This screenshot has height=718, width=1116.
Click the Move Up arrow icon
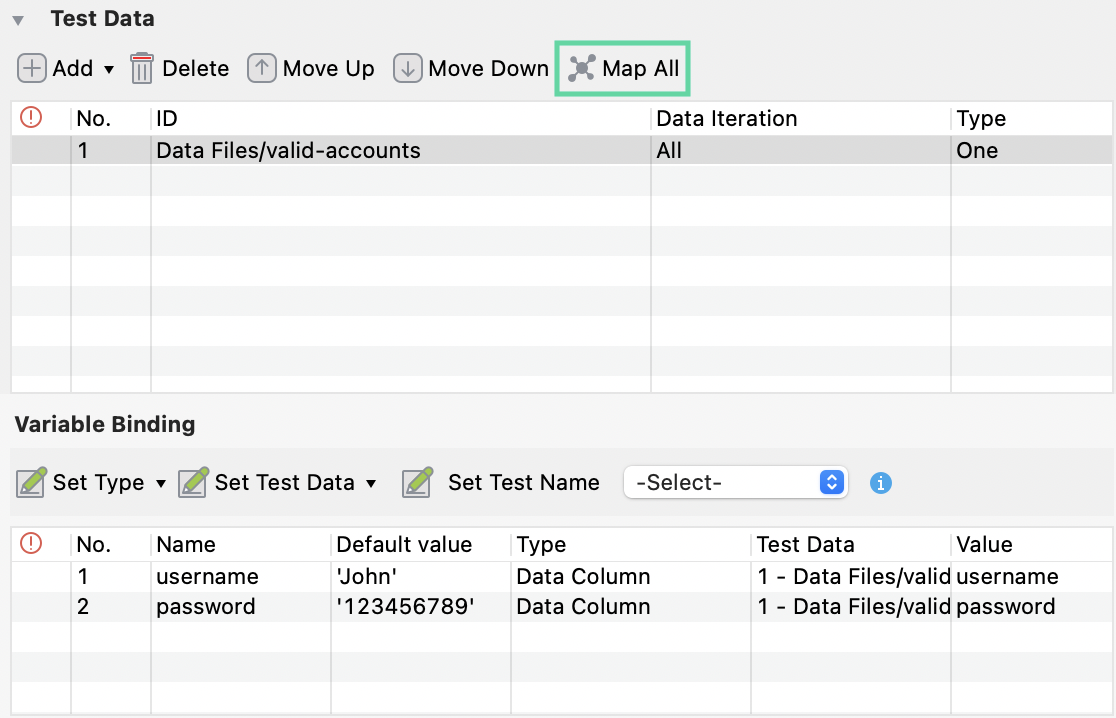262,68
